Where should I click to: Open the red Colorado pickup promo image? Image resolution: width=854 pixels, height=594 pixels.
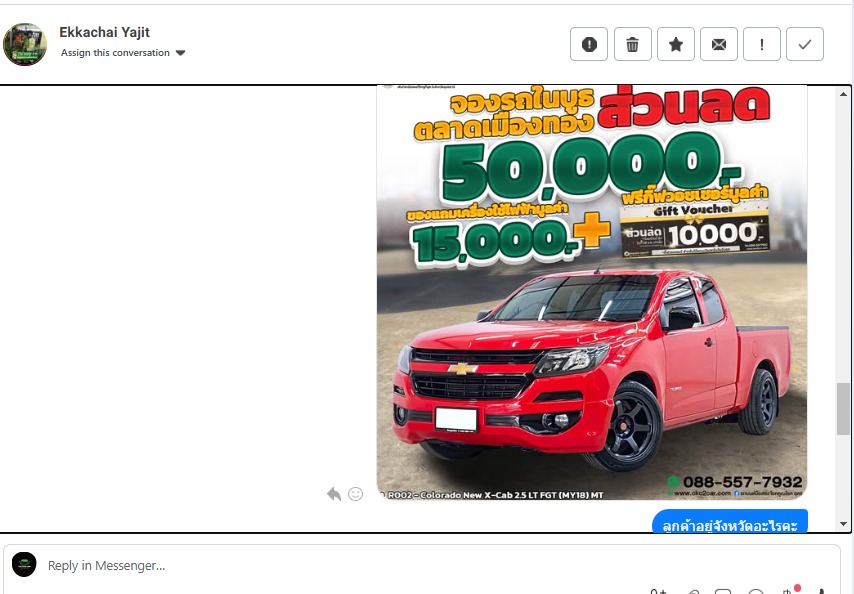[x=591, y=292]
